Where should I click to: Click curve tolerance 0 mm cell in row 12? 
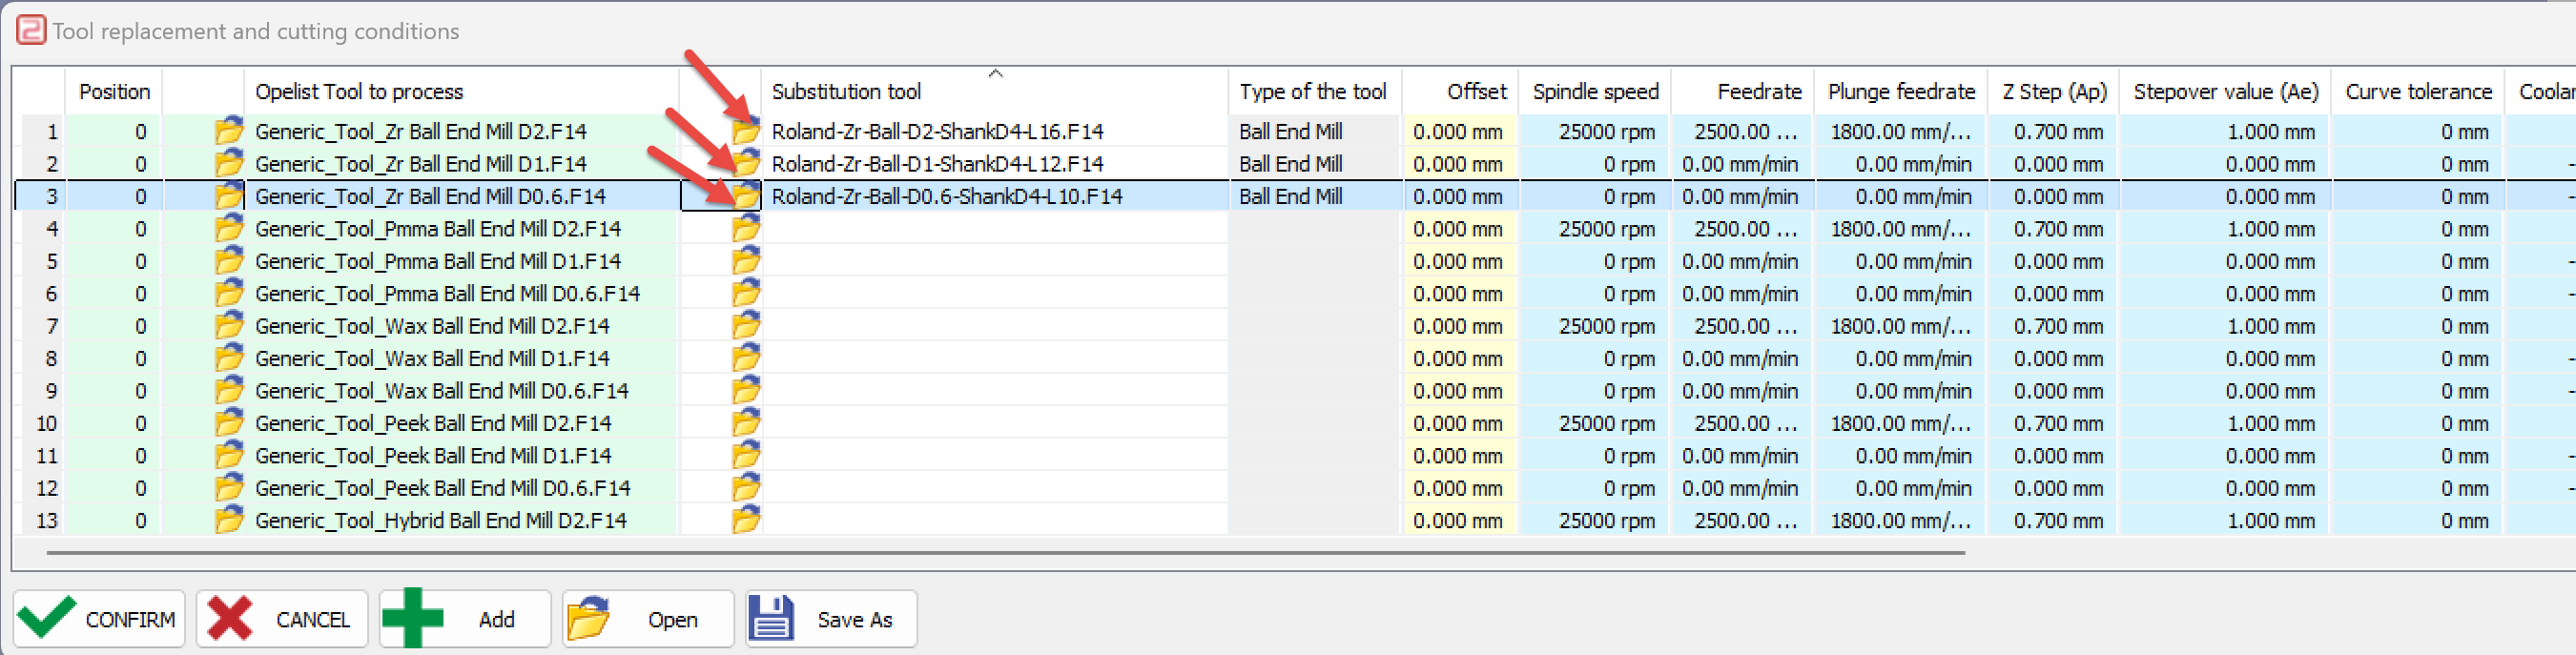pyautogui.click(x=2418, y=488)
